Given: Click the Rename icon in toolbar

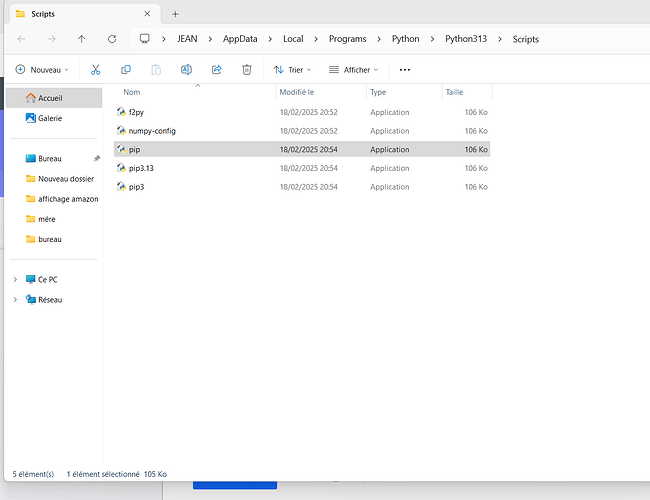Looking at the screenshot, I should [x=186, y=70].
